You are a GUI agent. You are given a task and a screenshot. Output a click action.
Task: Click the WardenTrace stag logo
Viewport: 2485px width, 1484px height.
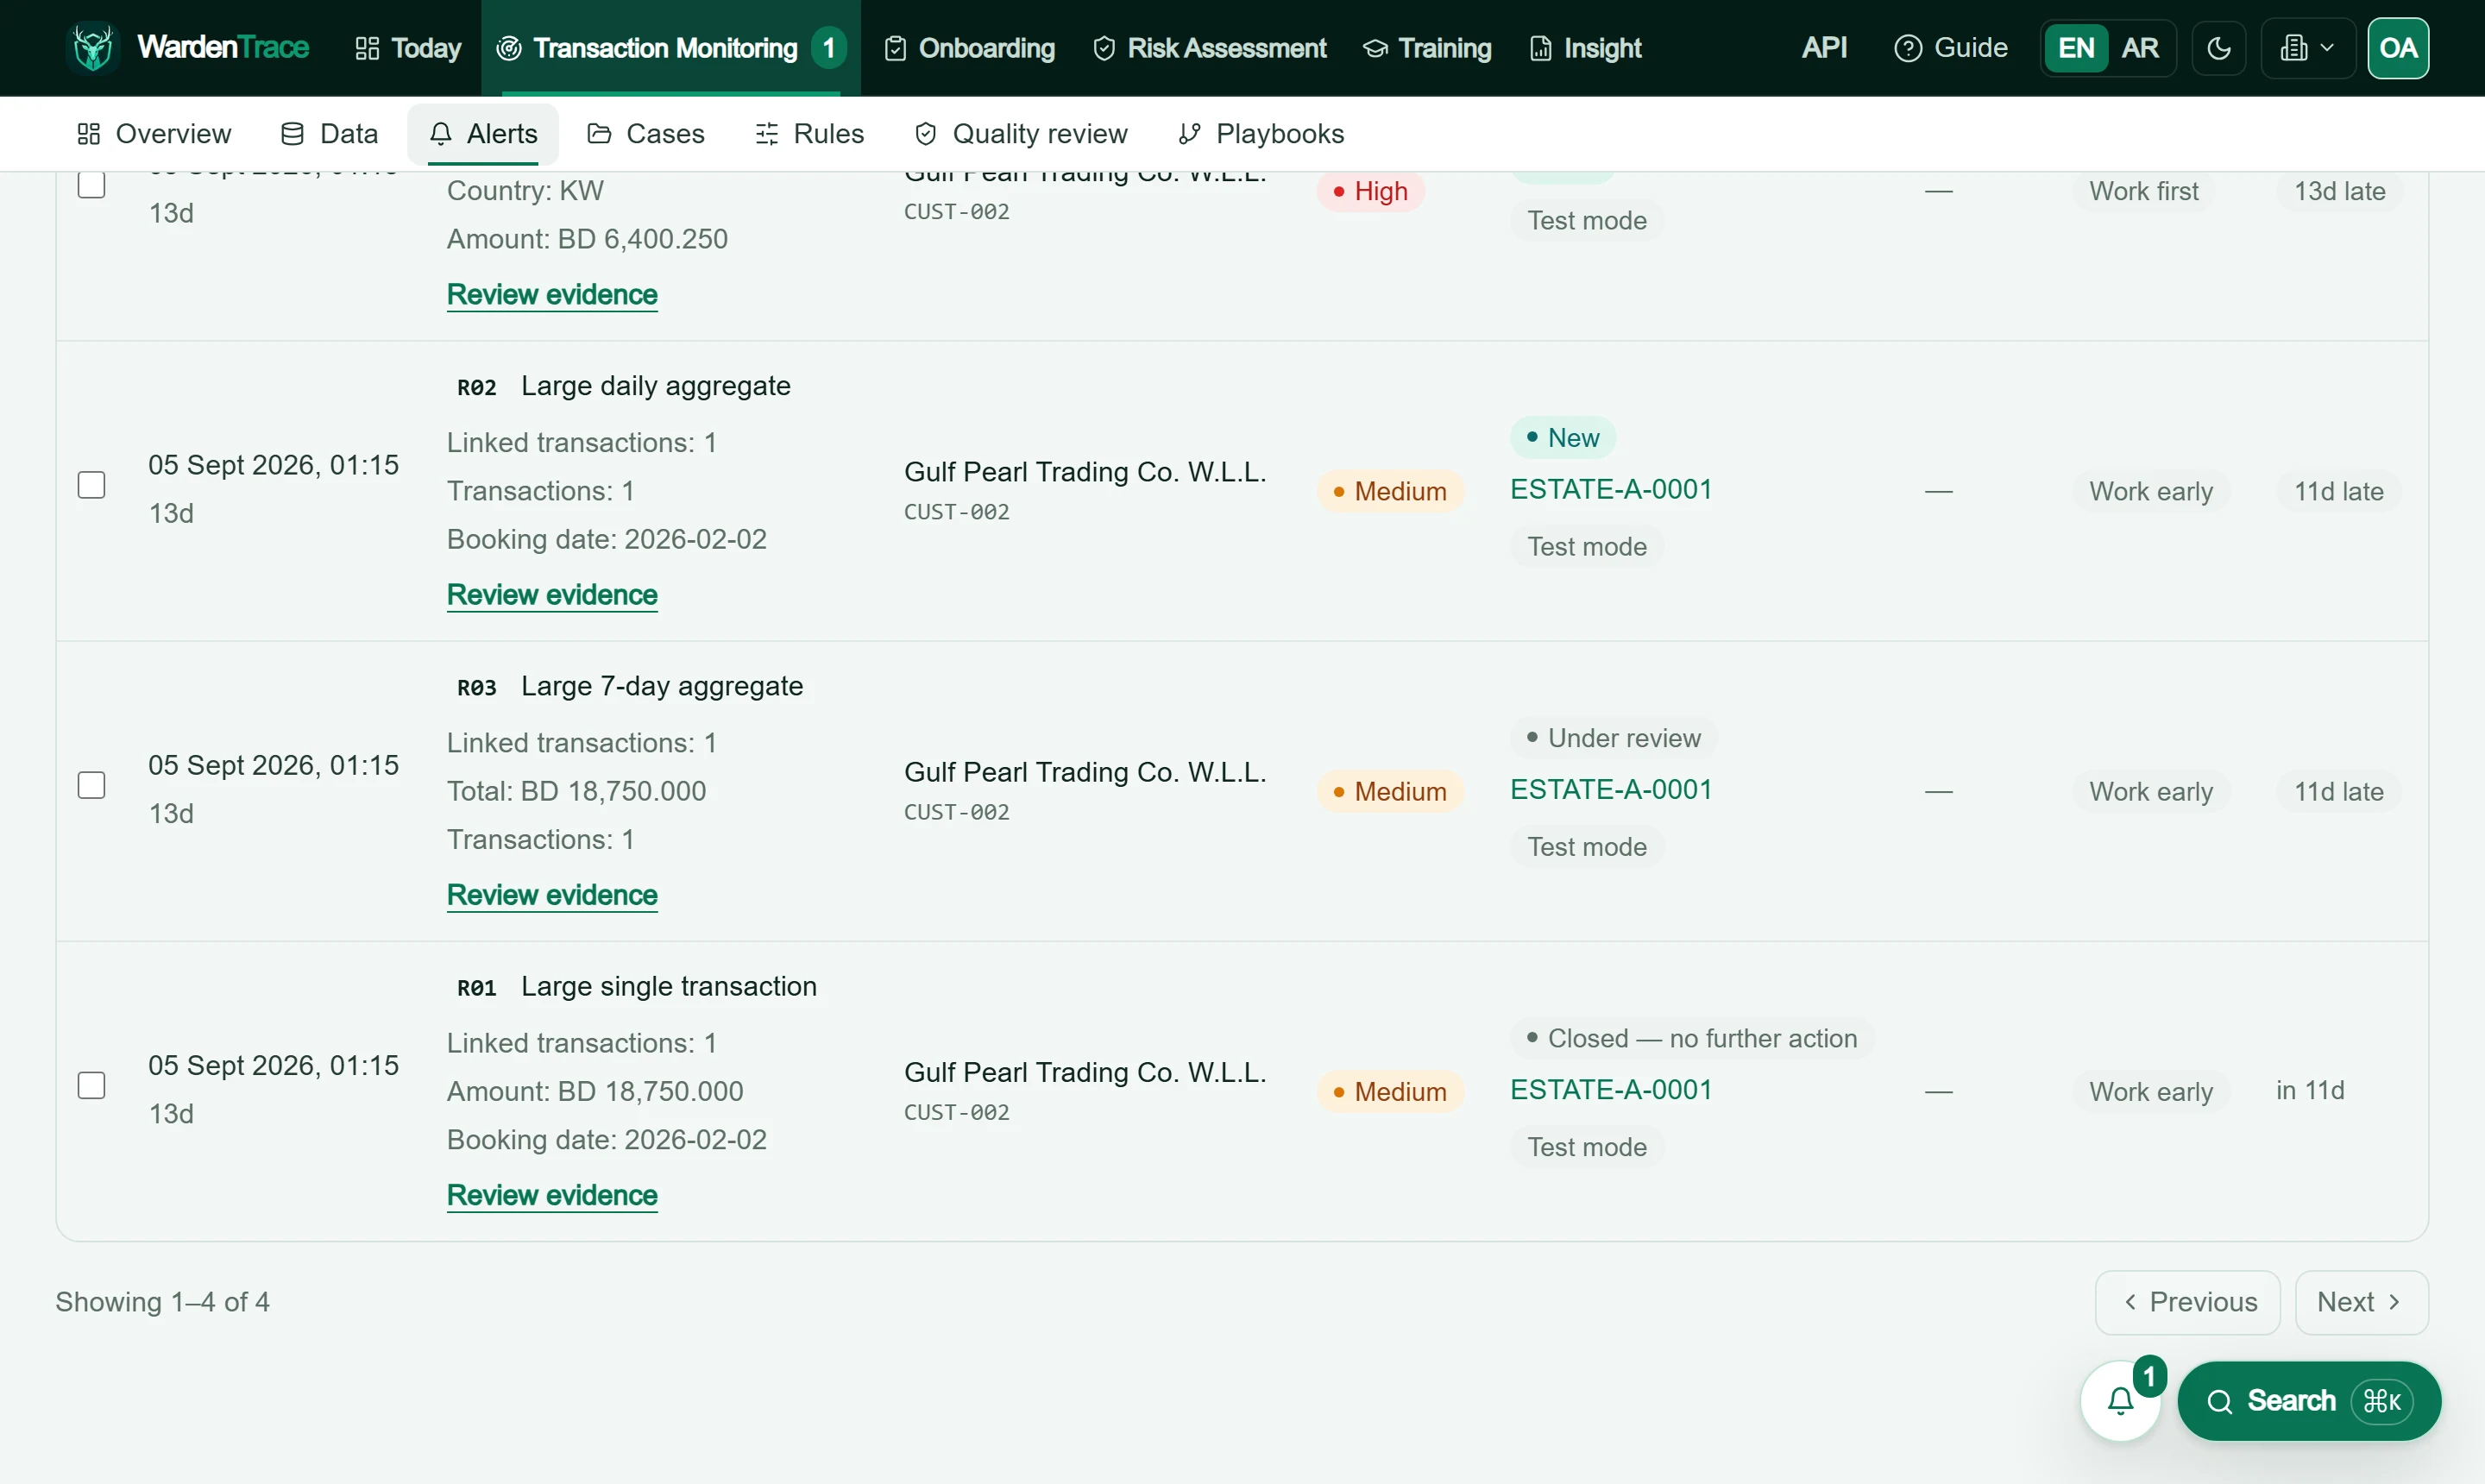coord(93,47)
